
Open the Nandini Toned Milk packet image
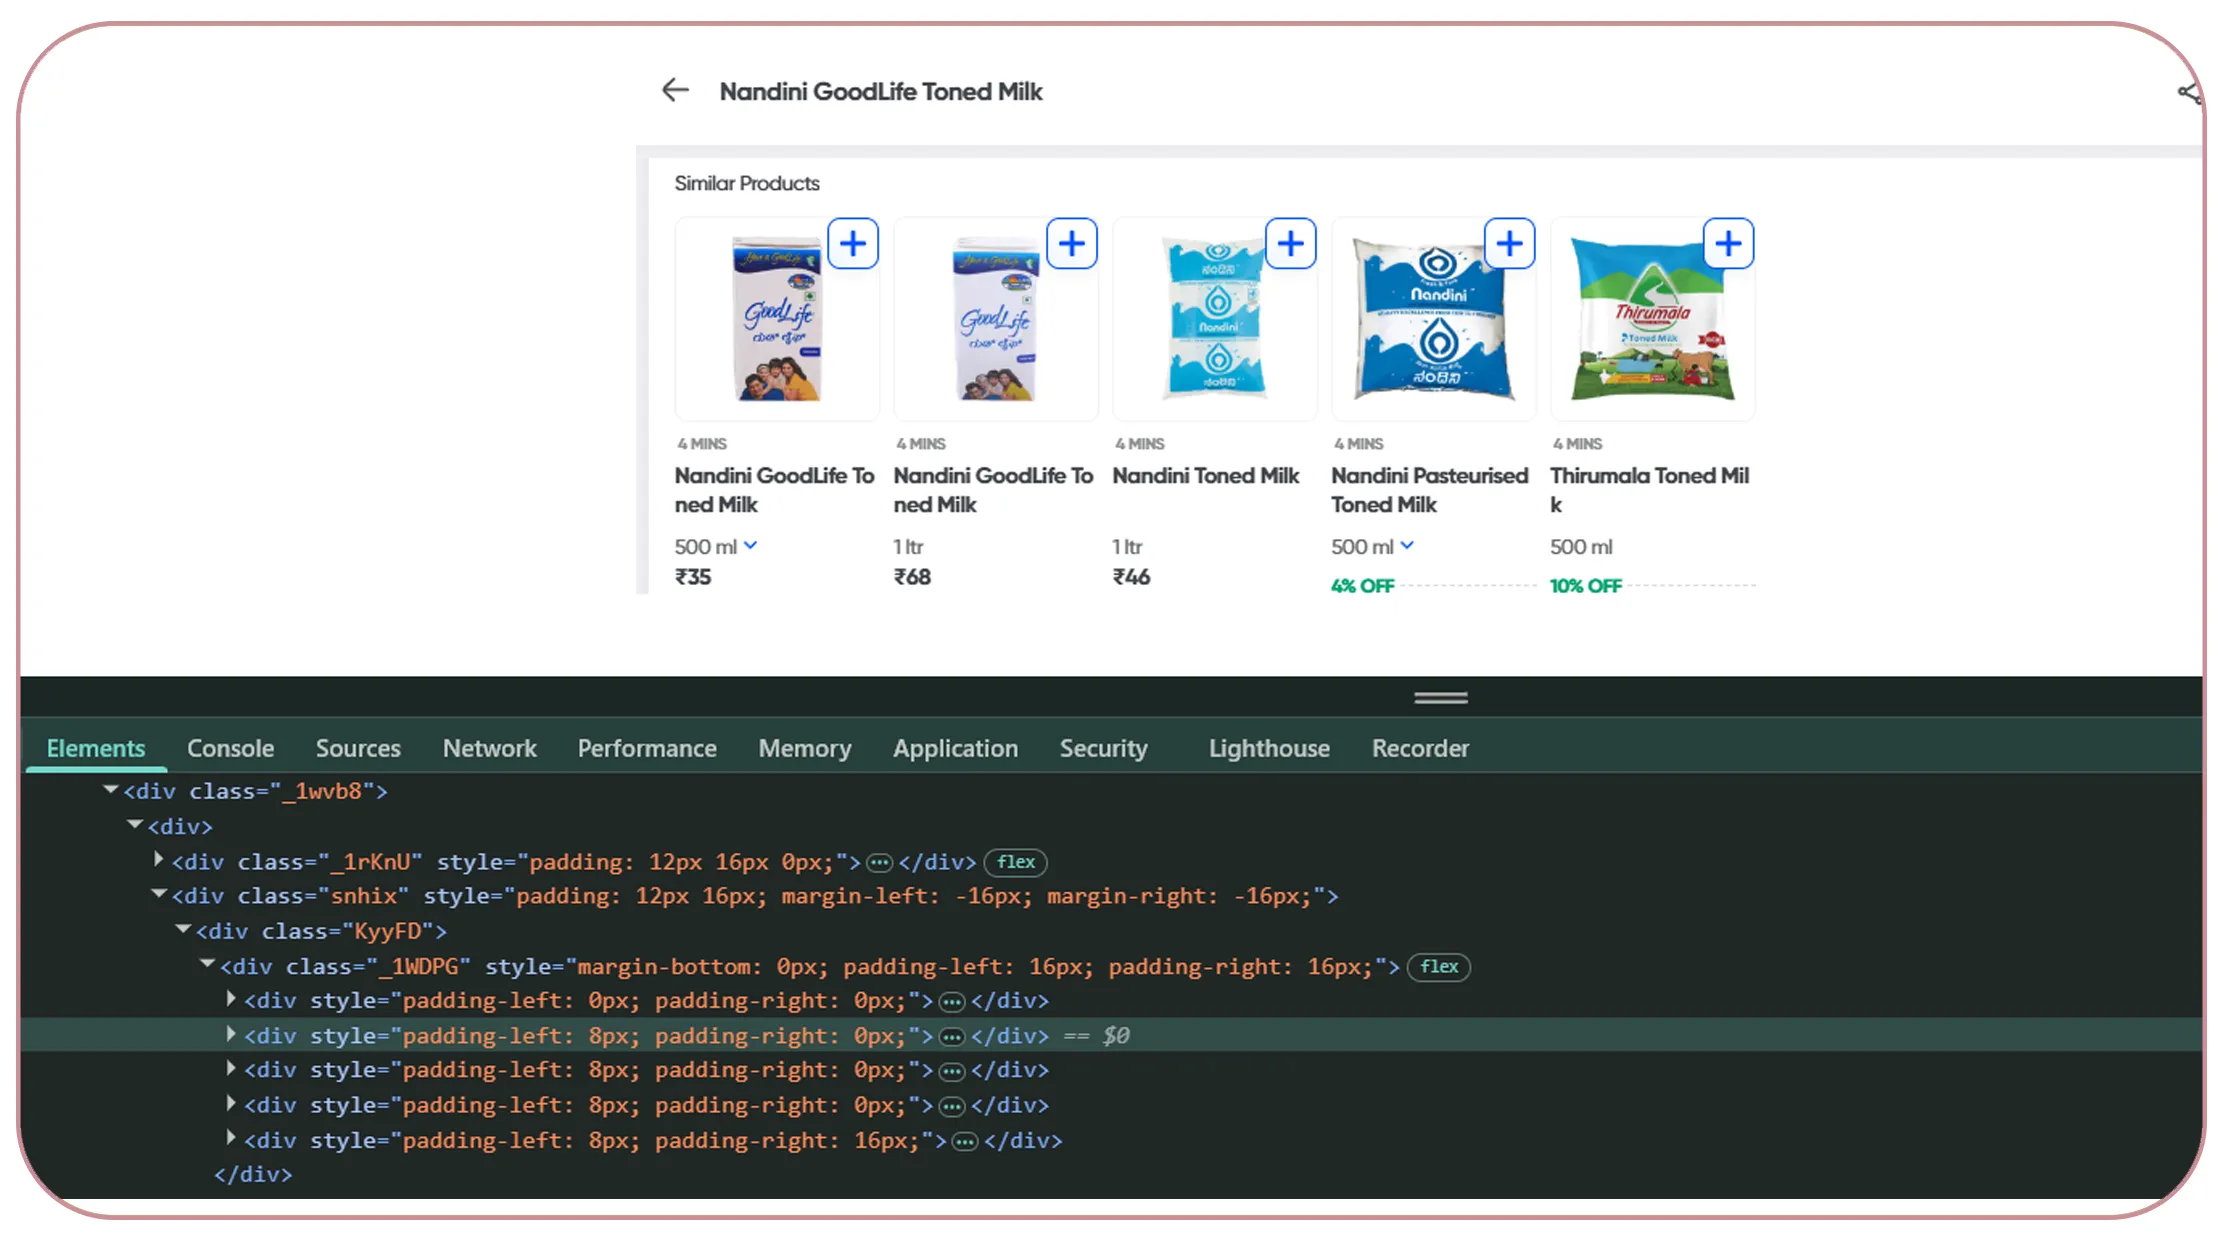click(1215, 320)
